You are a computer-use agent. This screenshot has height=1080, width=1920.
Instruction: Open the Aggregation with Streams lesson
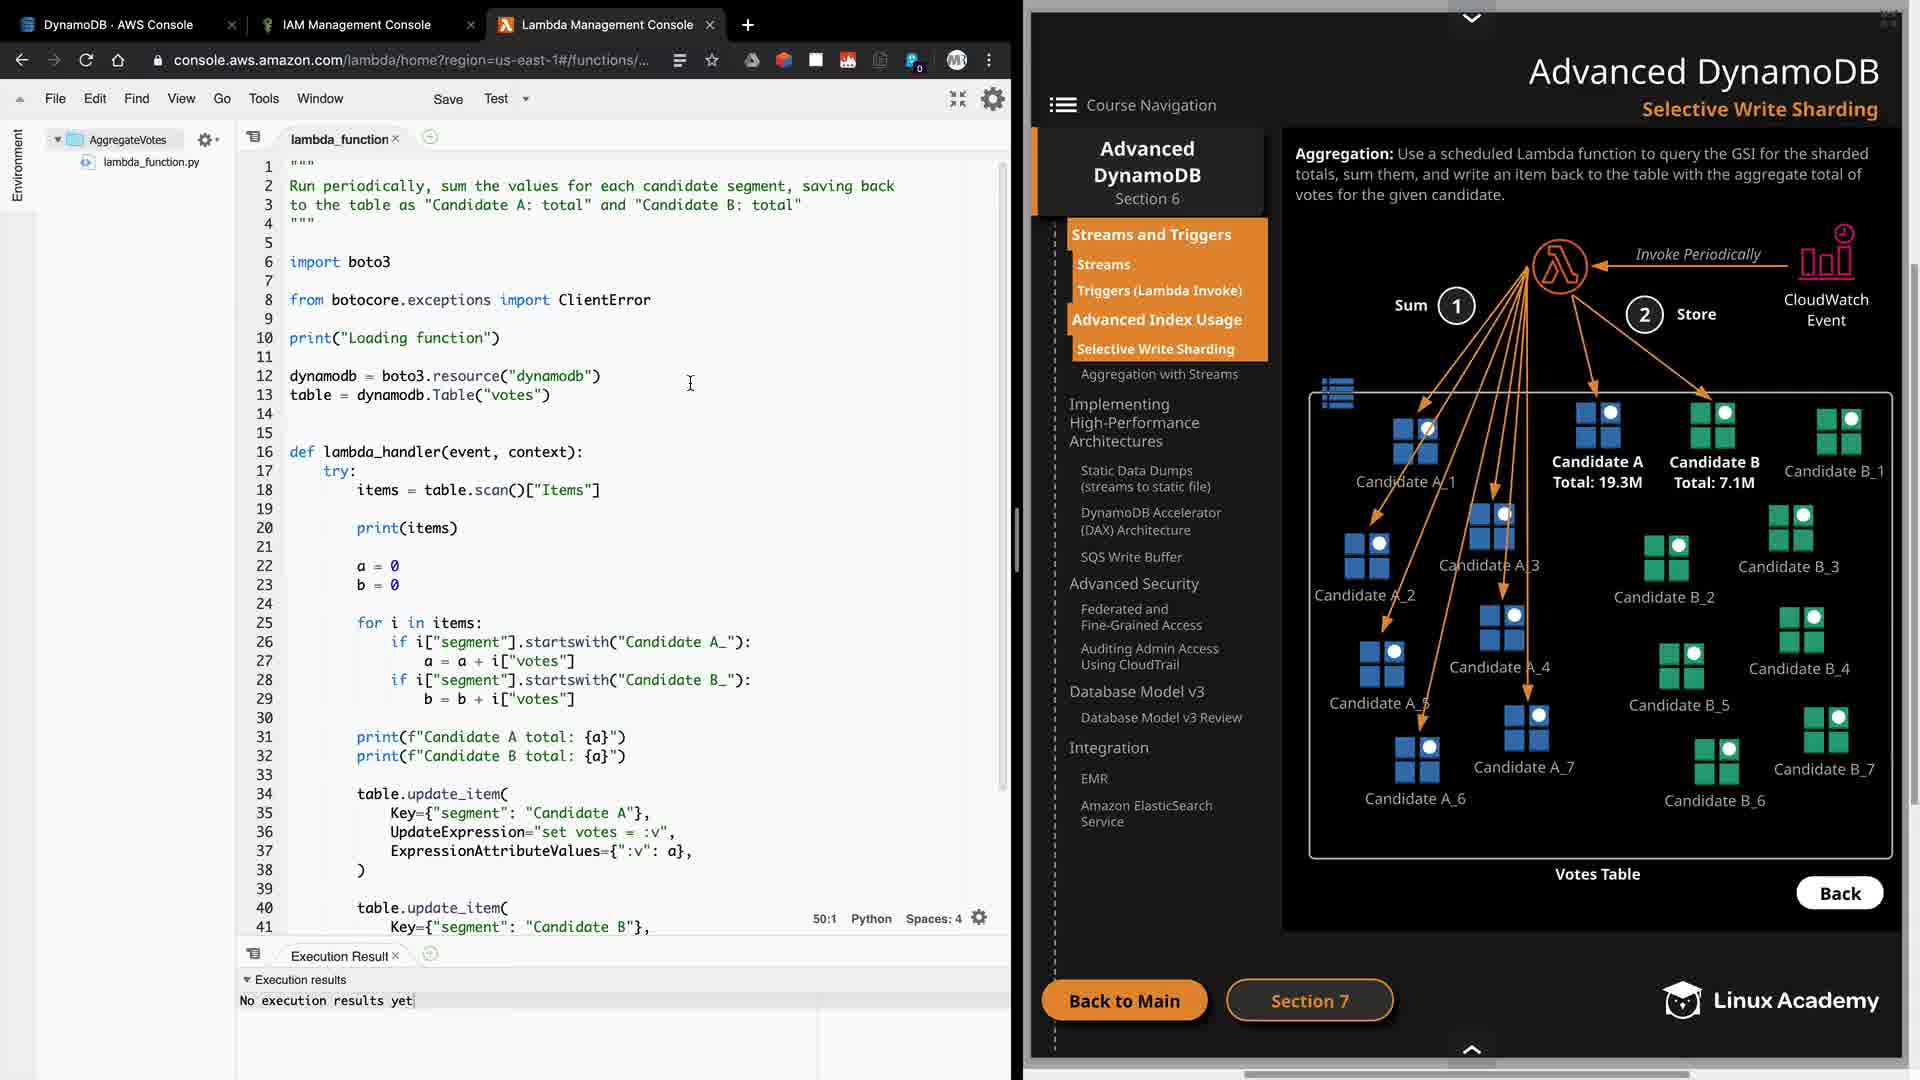pyautogui.click(x=1159, y=374)
